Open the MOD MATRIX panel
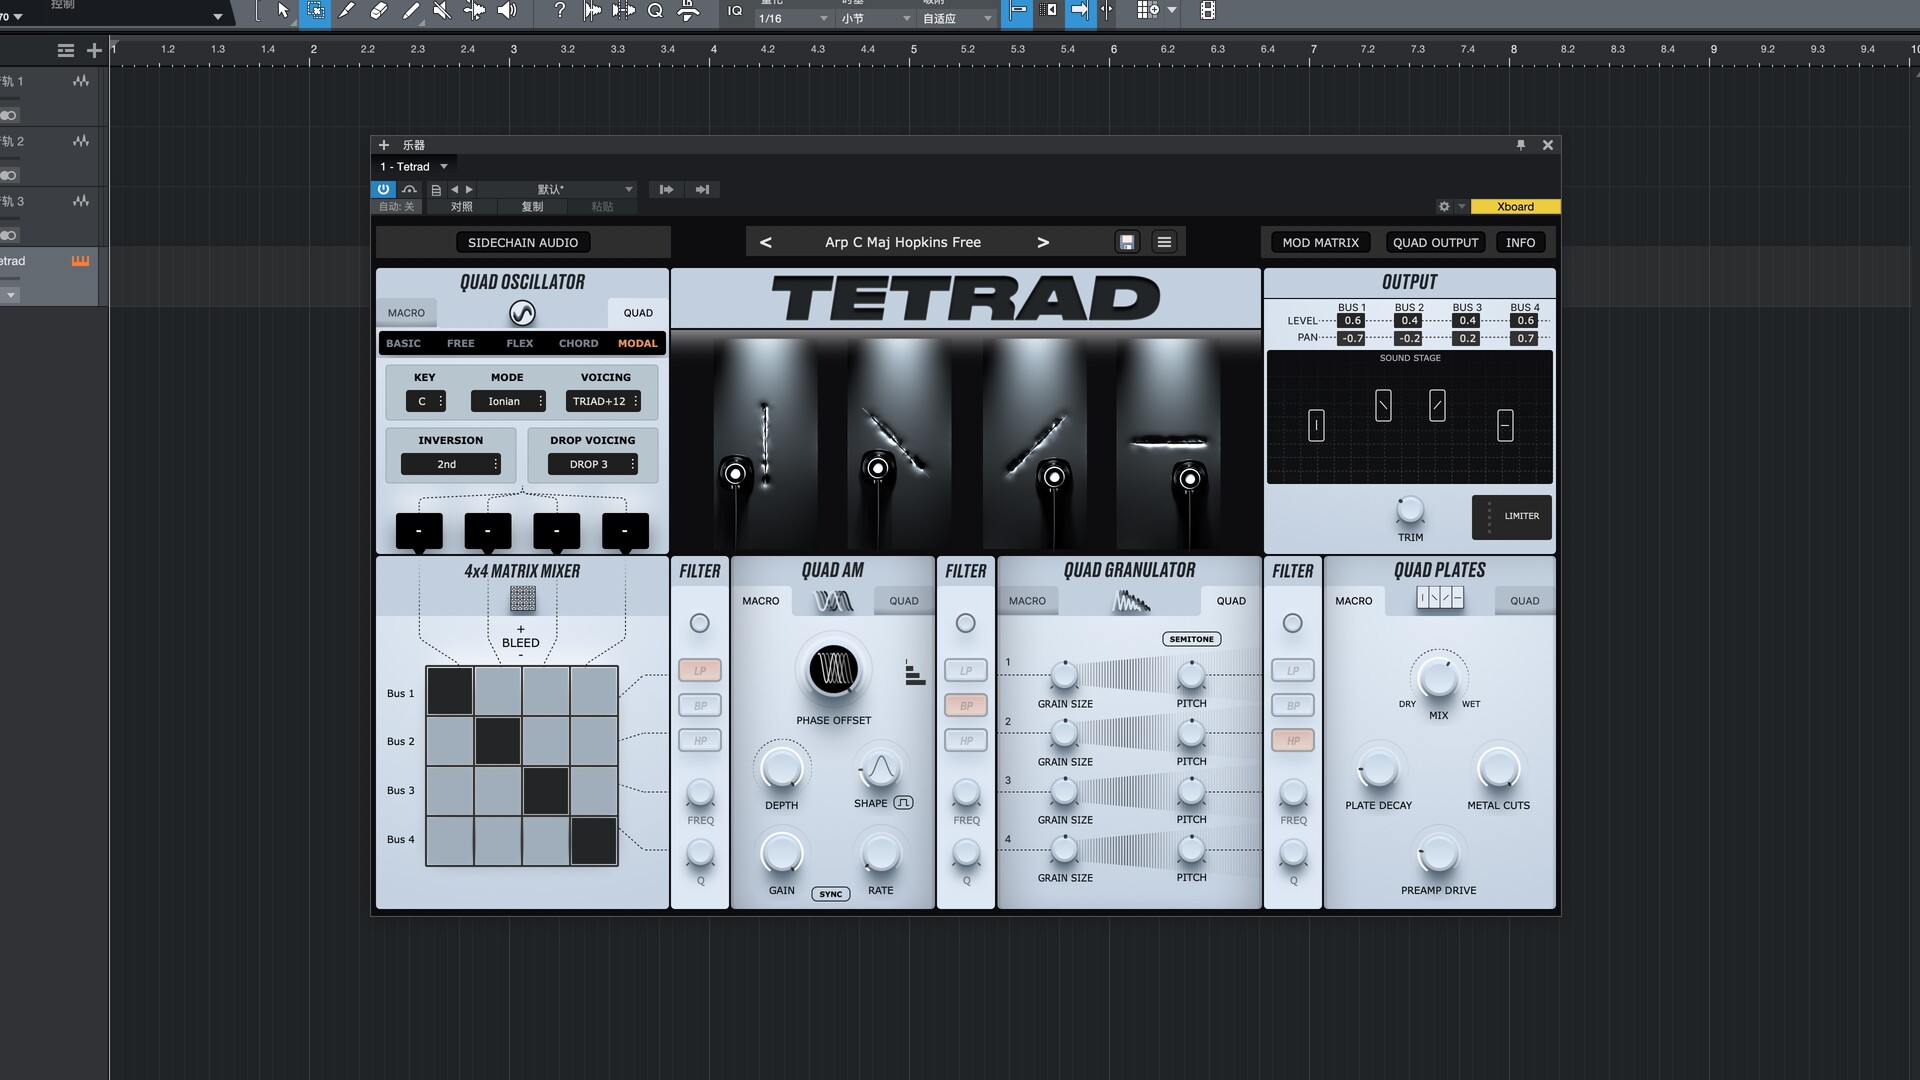 pyautogui.click(x=1320, y=242)
